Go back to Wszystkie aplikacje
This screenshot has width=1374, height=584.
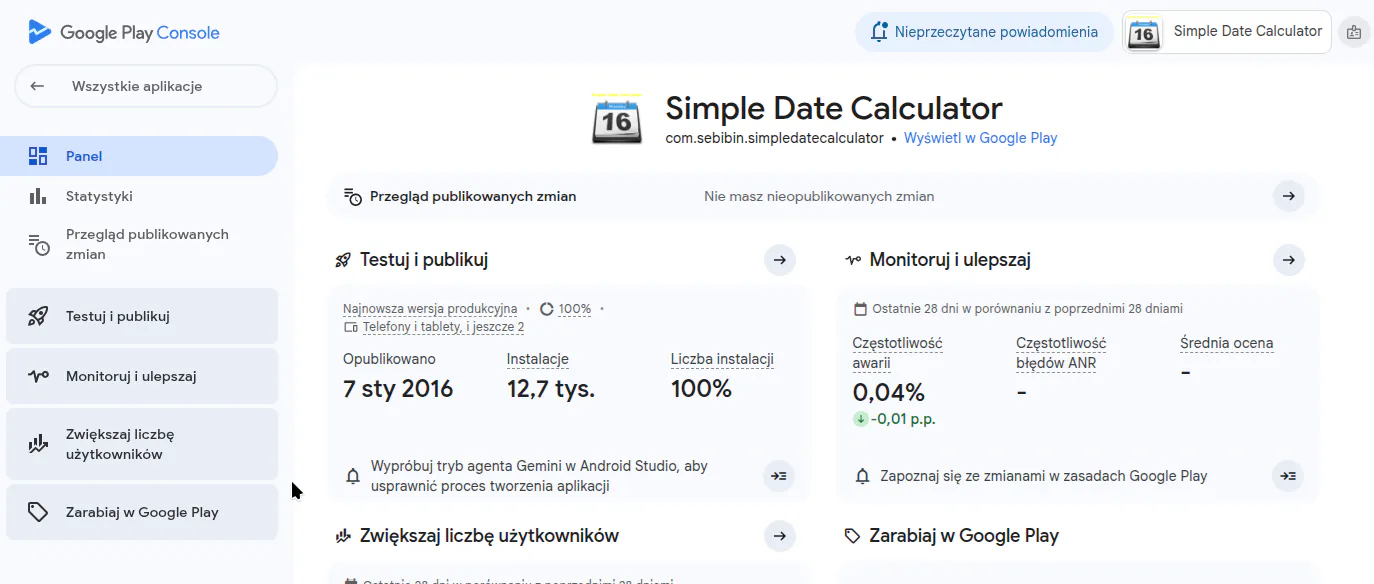tap(145, 86)
